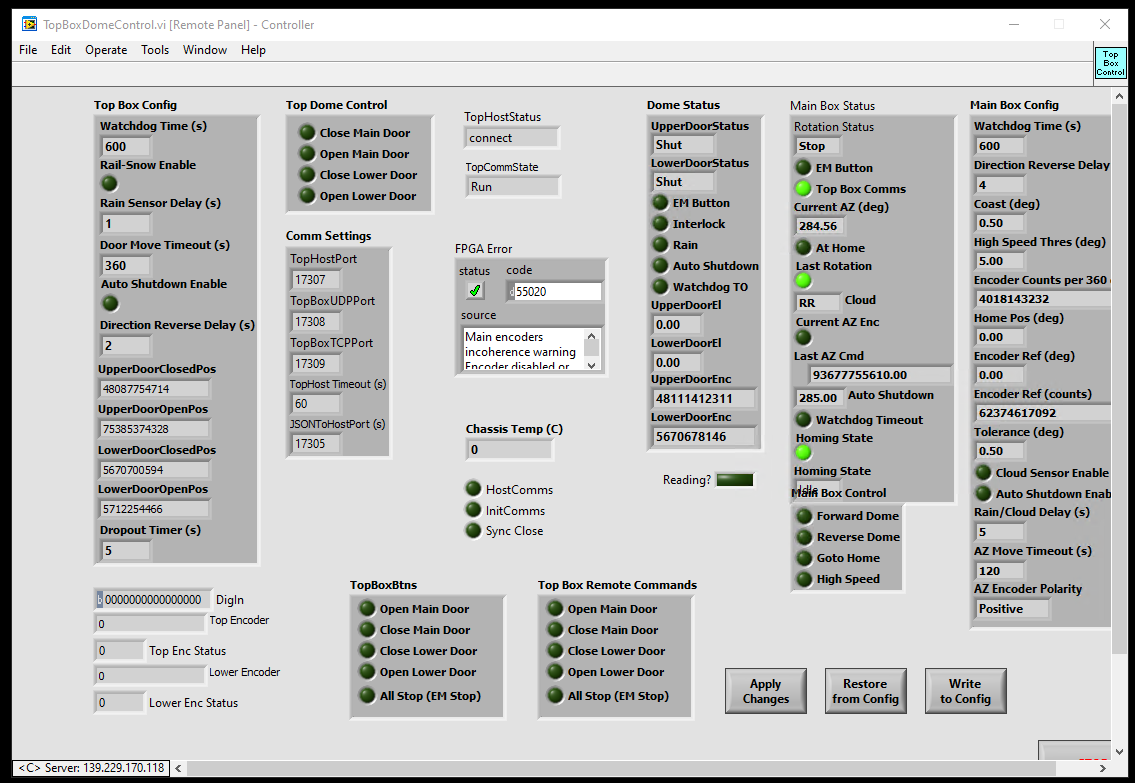Click the Interlock LED indicator

[660, 224]
